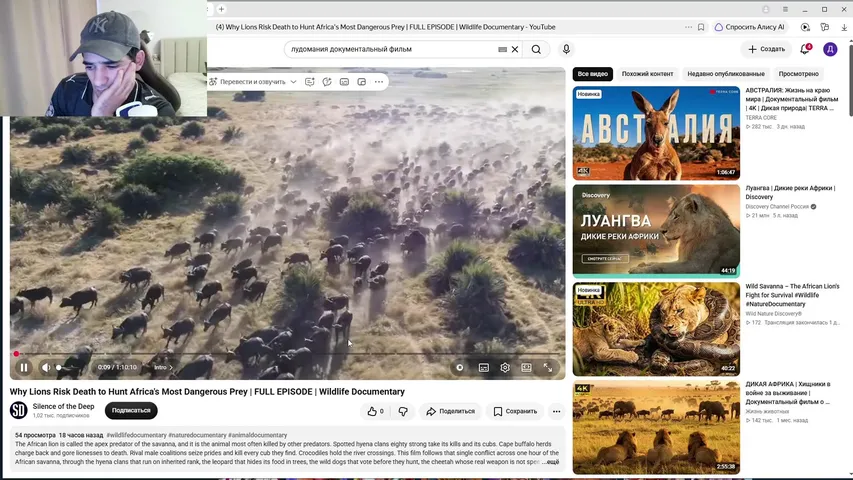Open the browser hamburger menu

click(785, 9)
